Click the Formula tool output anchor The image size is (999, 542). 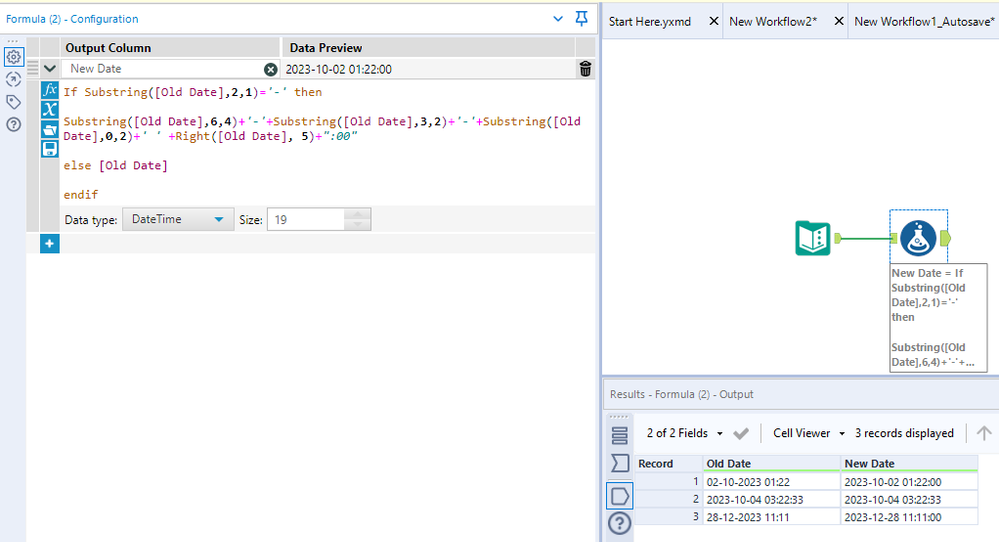click(x=945, y=238)
